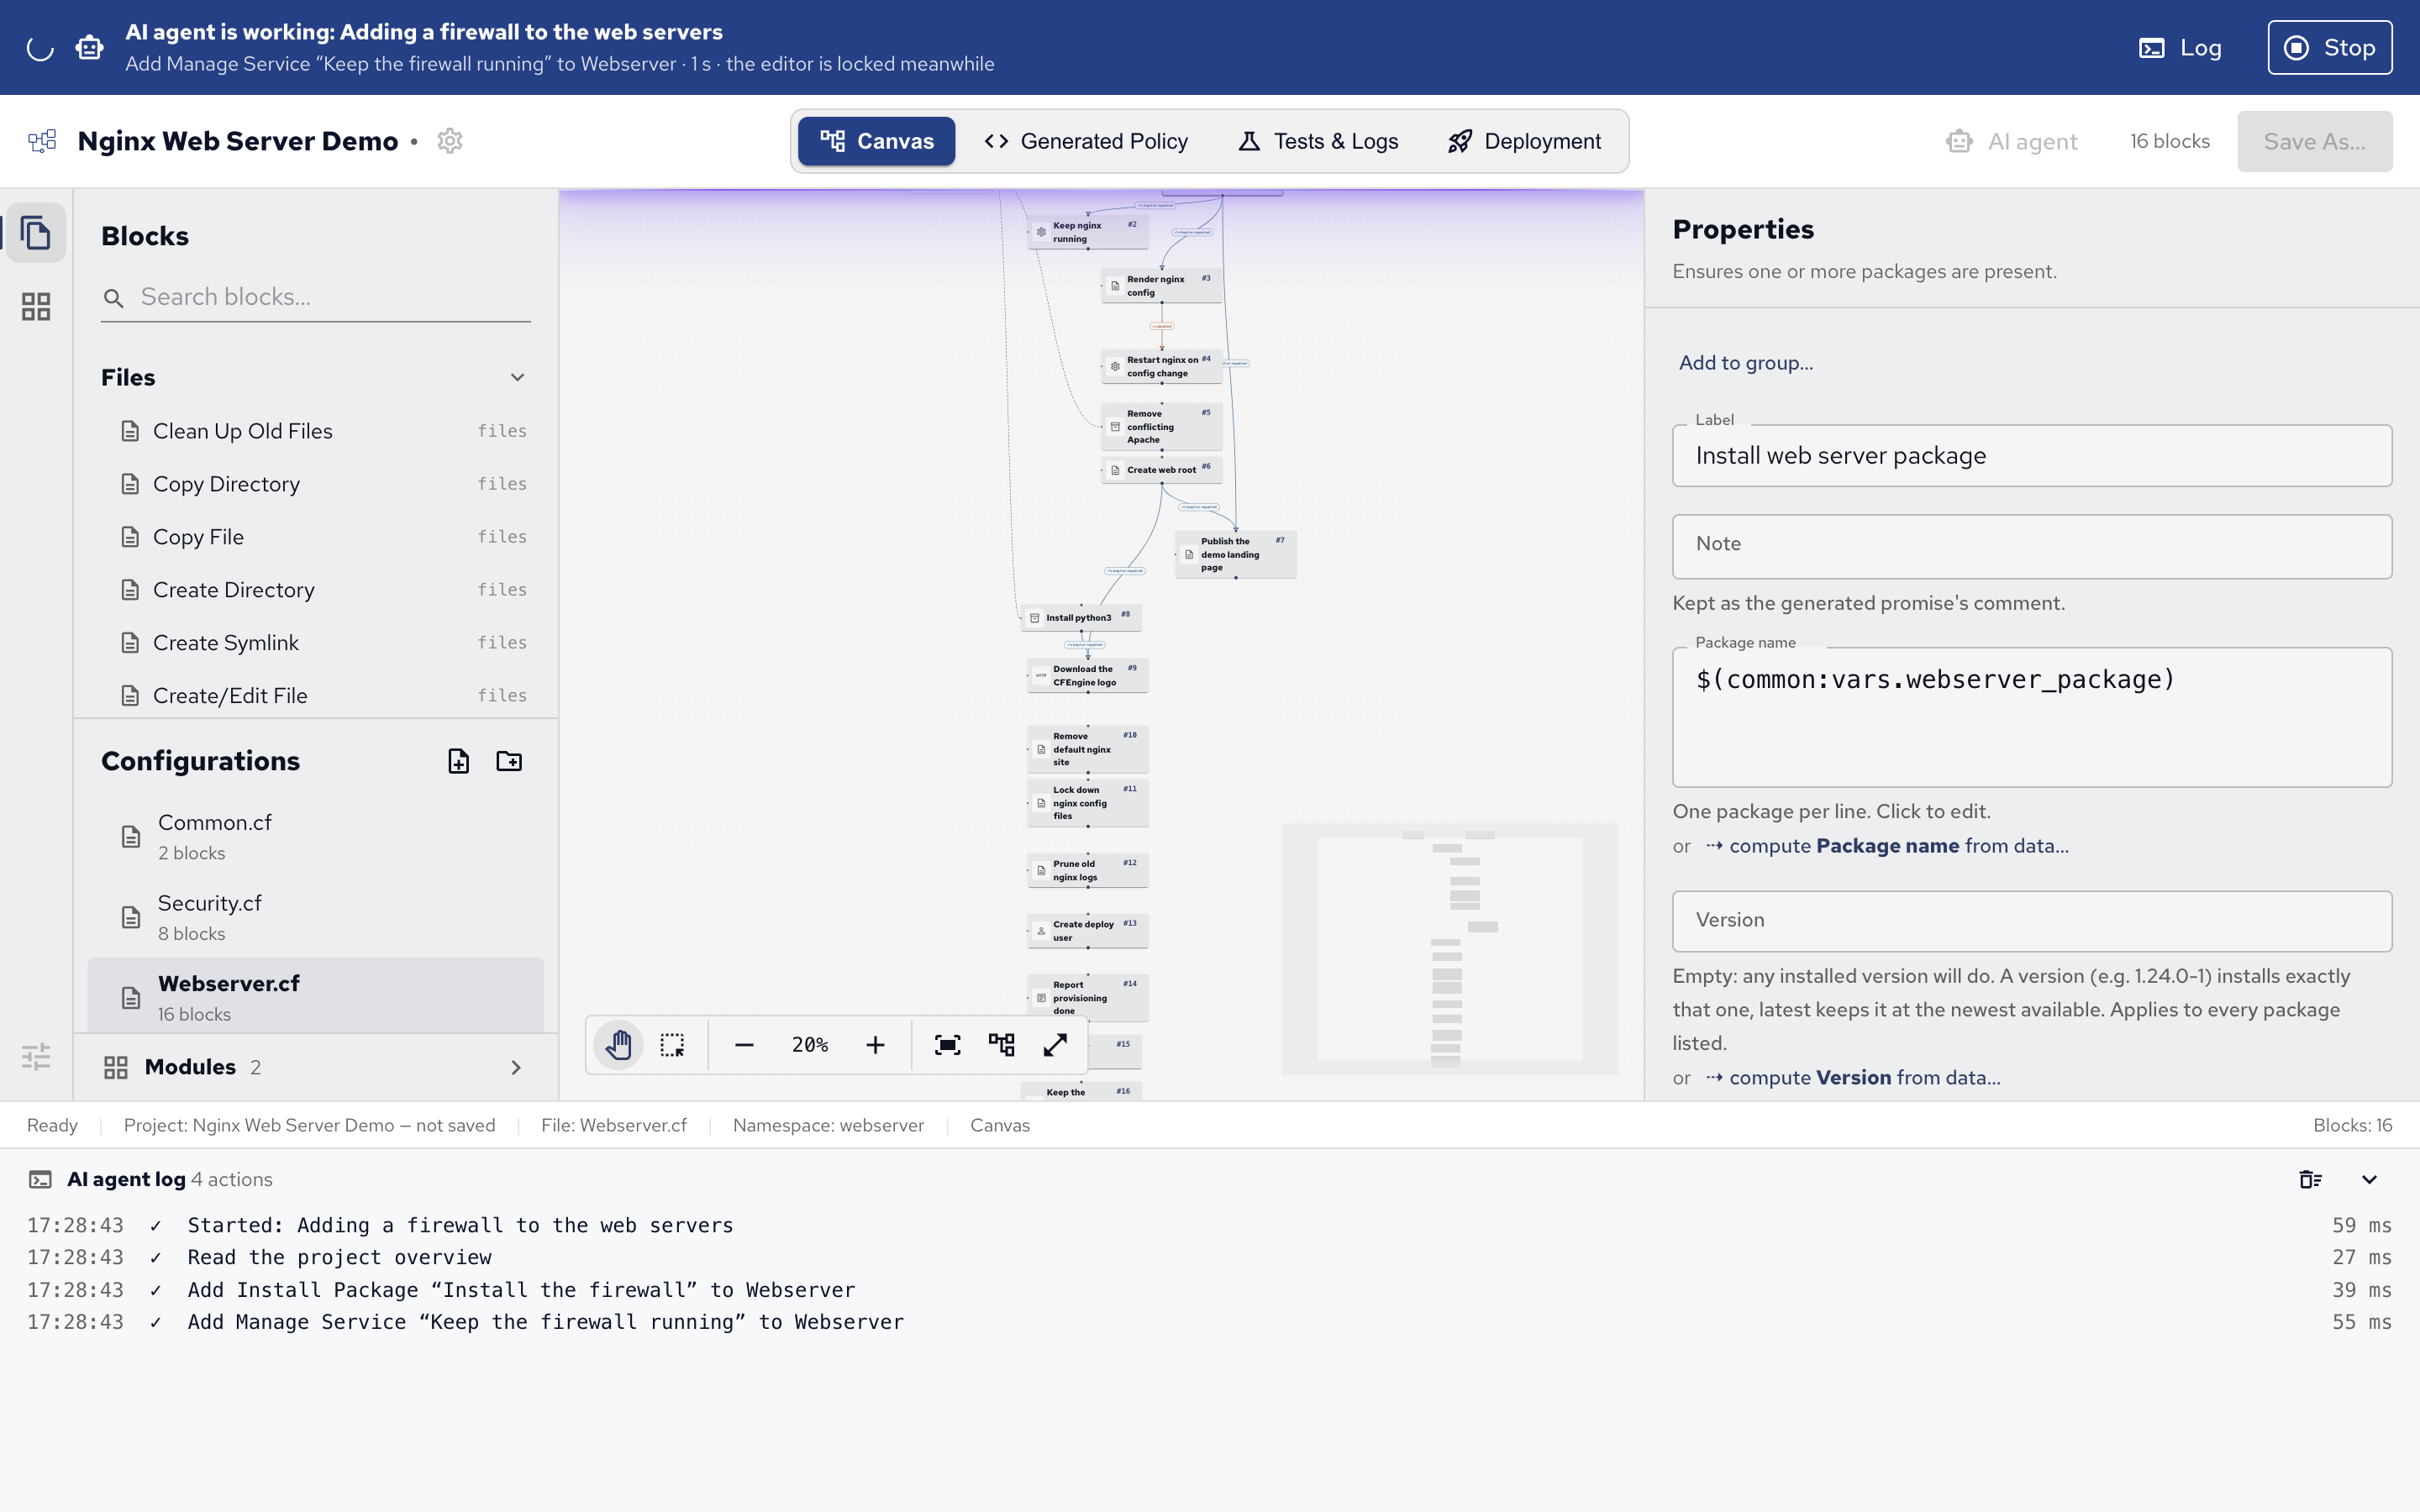Screen dimensions: 2420x1512
Task: Click the Version input field
Action: pos(2031,921)
